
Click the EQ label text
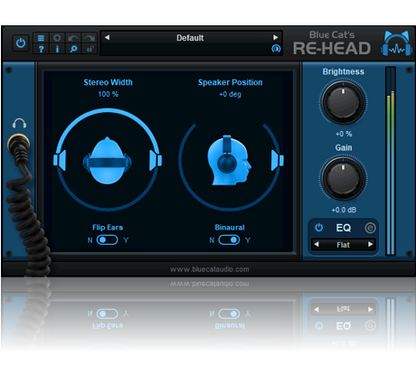(x=343, y=228)
